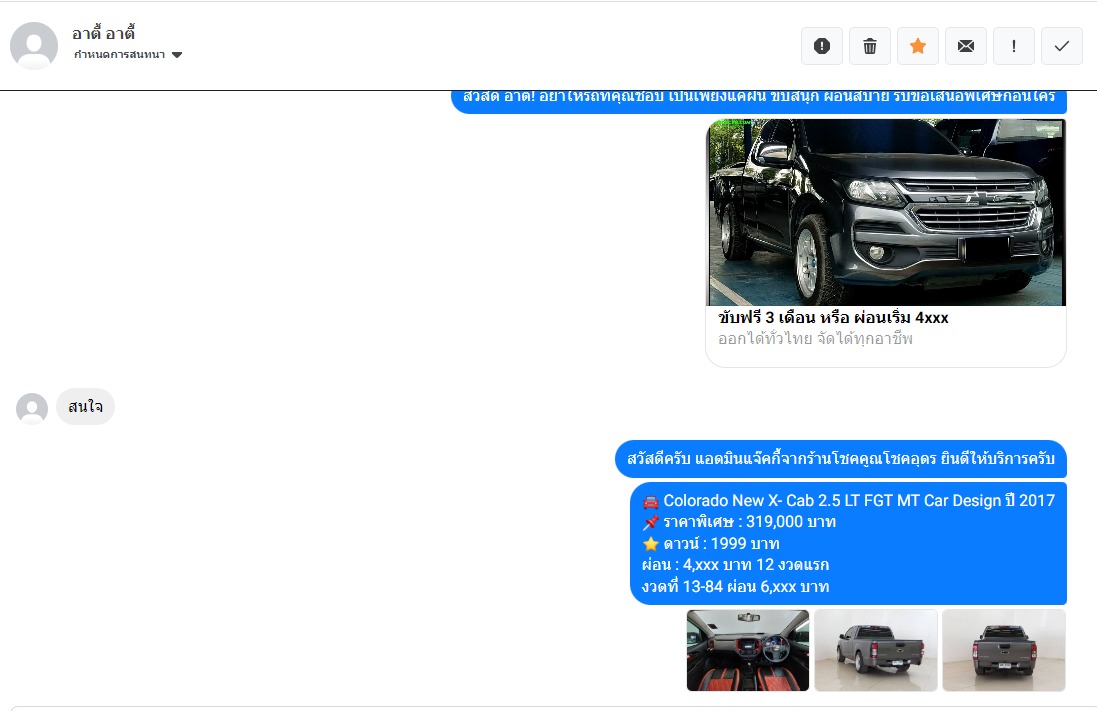
Task: Select the partially visible top blue message
Action: (759, 101)
